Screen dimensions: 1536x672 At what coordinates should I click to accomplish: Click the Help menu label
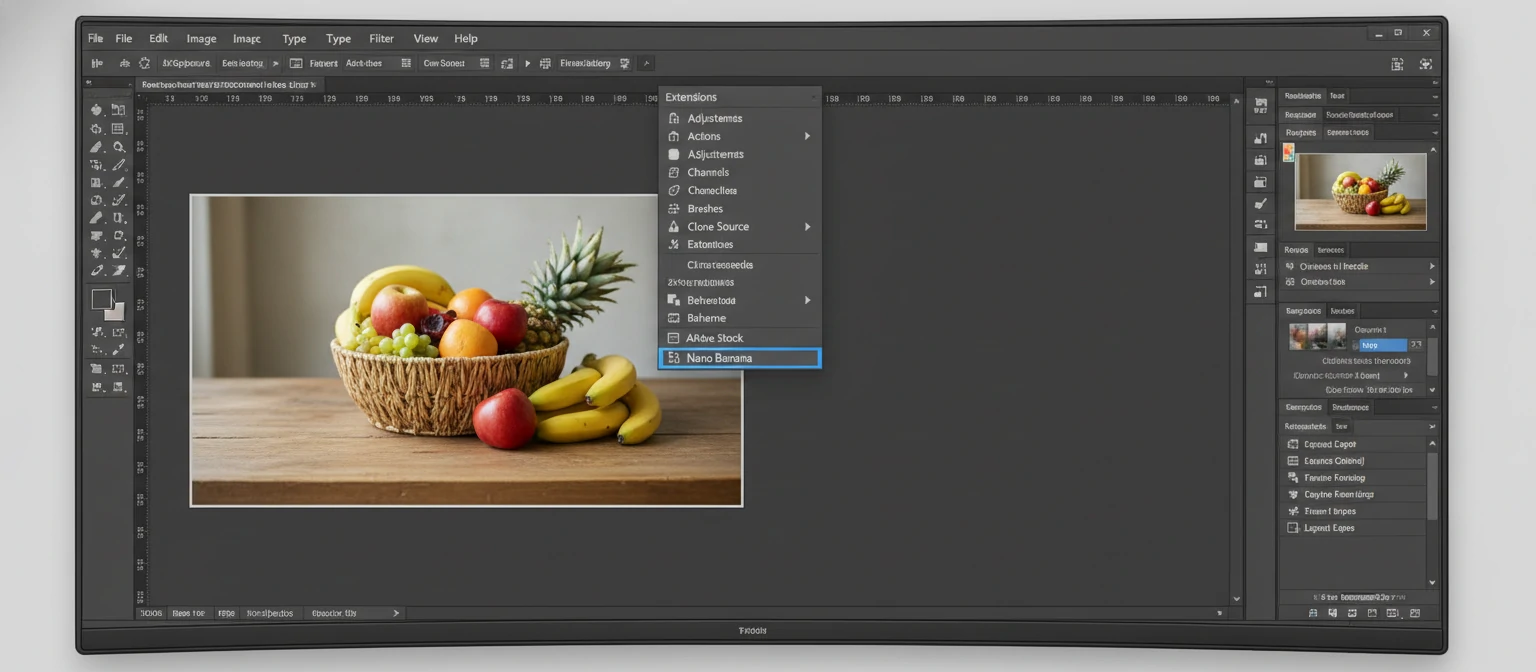coord(465,38)
